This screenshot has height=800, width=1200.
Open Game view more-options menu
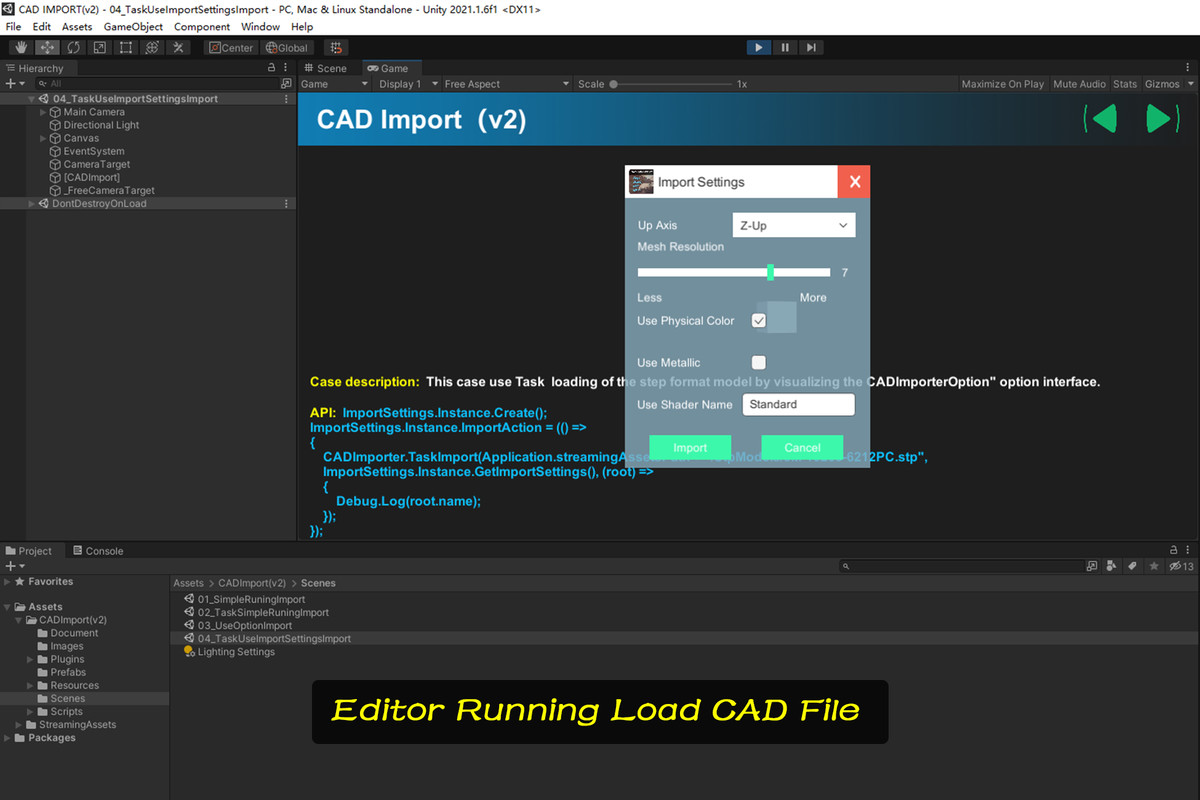(1190, 68)
